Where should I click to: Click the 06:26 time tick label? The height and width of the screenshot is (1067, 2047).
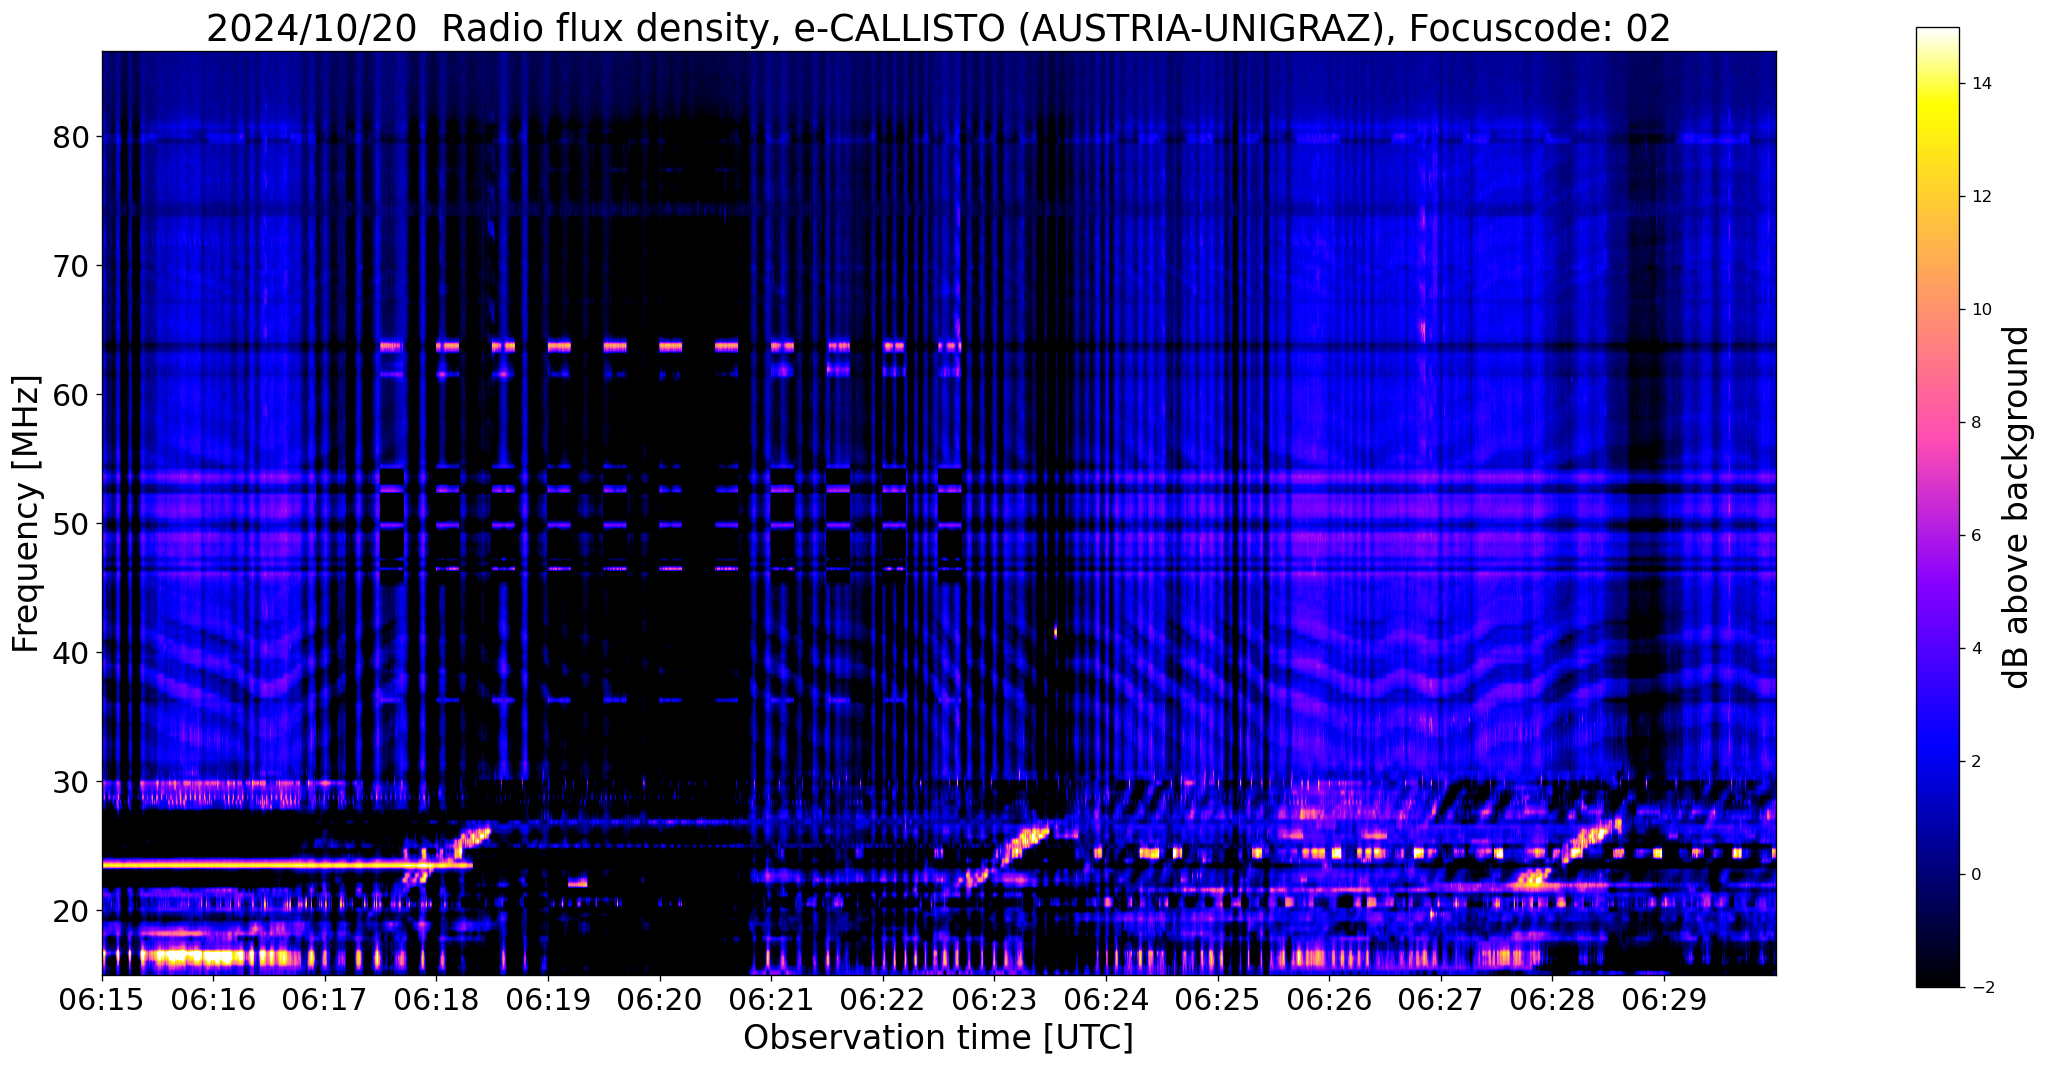click(x=1329, y=999)
